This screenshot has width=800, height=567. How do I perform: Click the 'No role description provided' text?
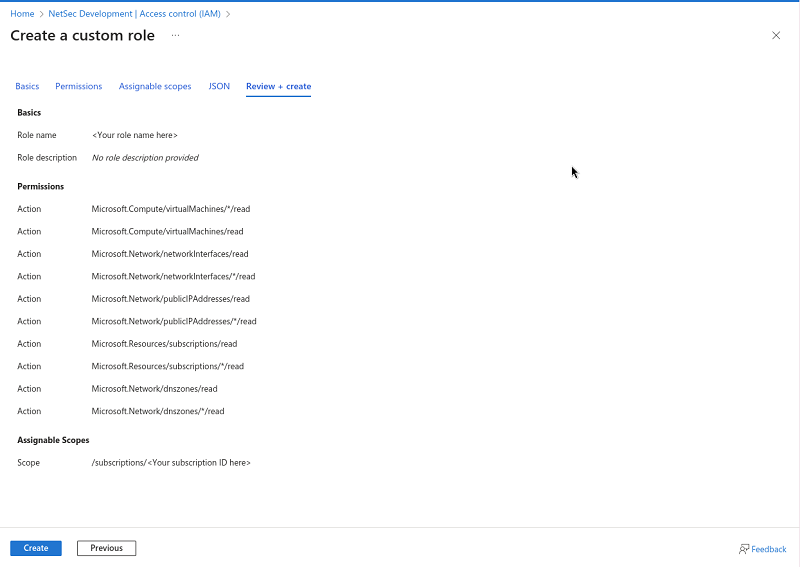(145, 158)
